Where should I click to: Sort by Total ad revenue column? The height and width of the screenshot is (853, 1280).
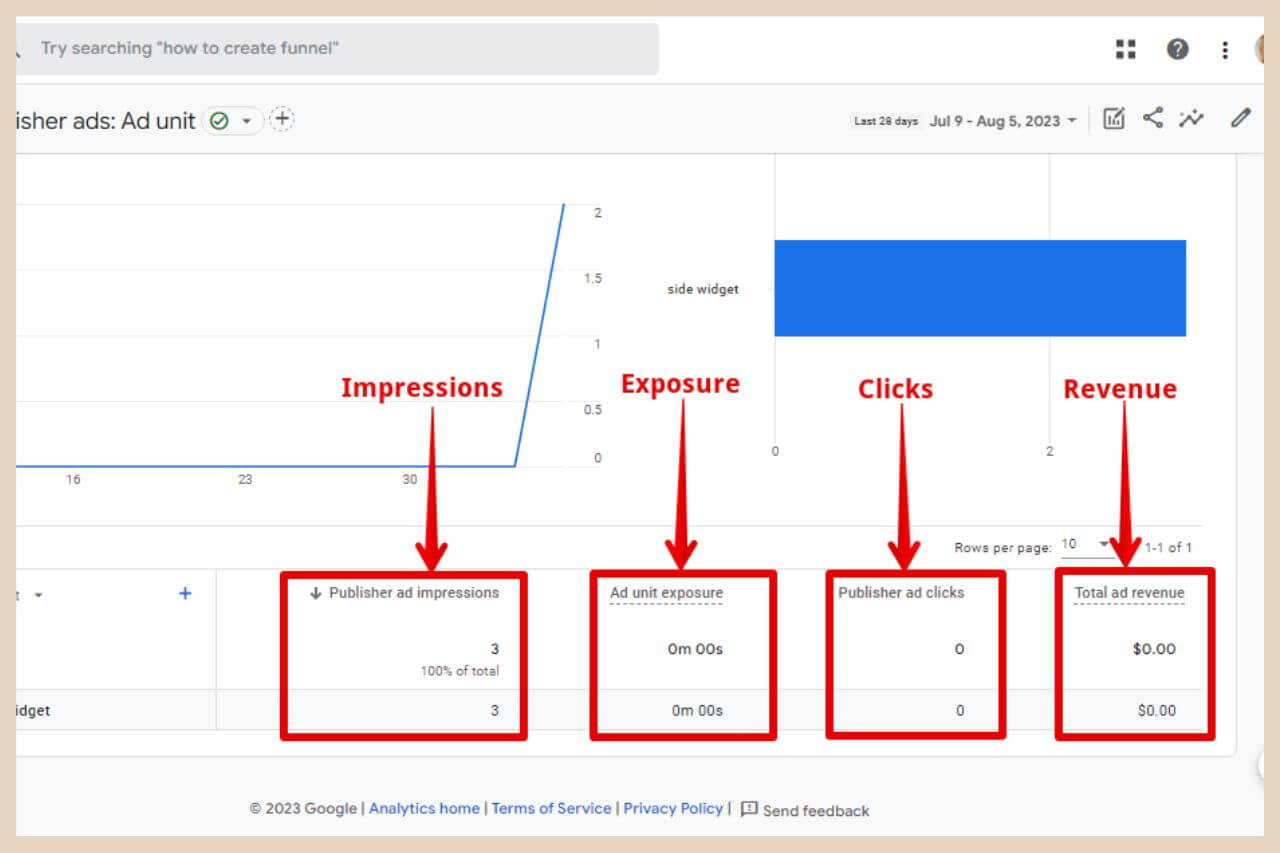click(1129, 593)
